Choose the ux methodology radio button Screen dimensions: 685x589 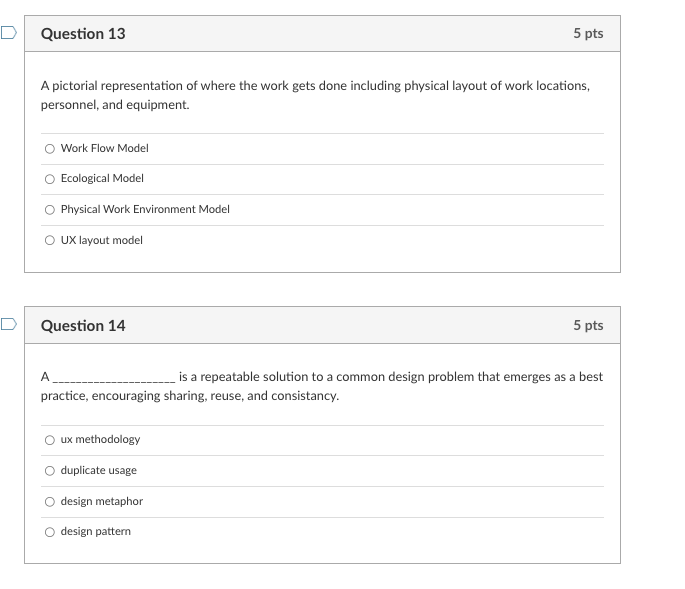[x=50, y=440]
